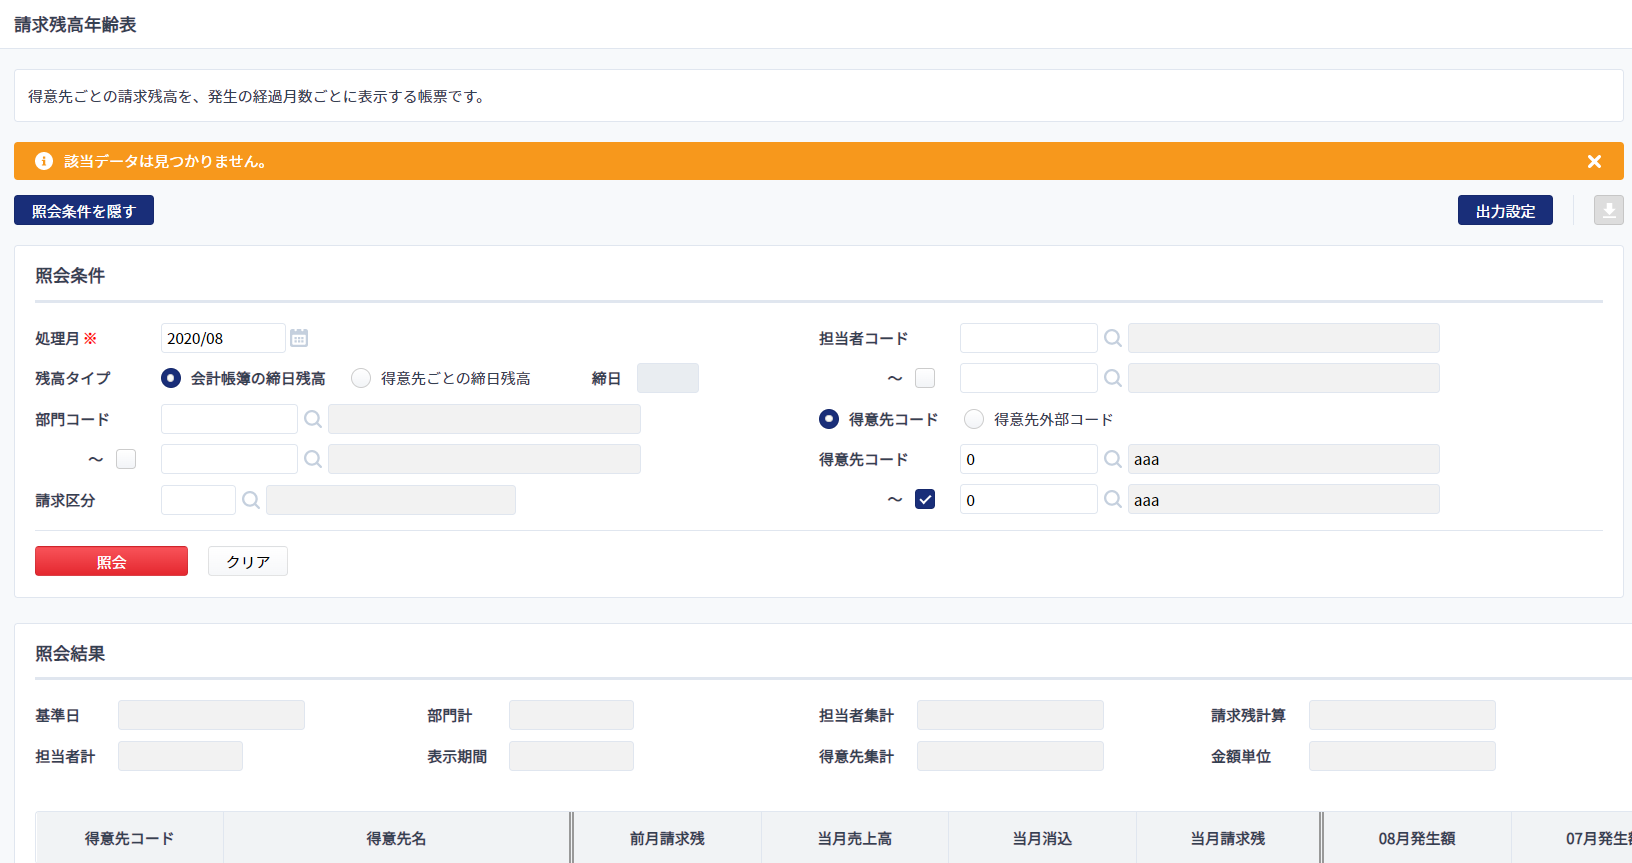The image size is (1632, 863).
Task: Enable the 部門コード range checkbox
Action: pos(126,459)
